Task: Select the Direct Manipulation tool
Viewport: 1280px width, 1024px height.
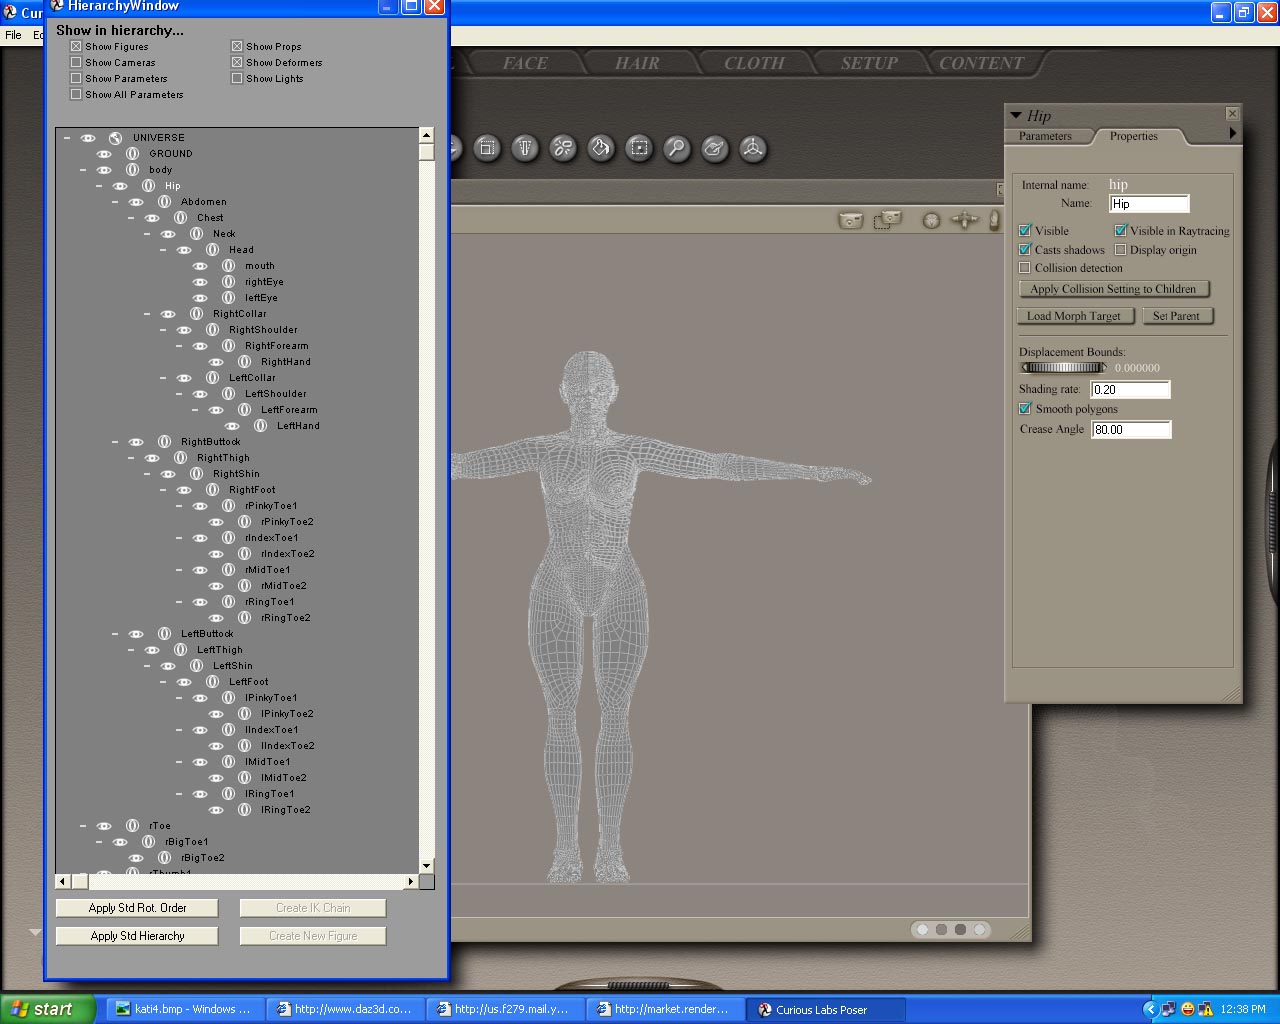Action: click(753, 149)
